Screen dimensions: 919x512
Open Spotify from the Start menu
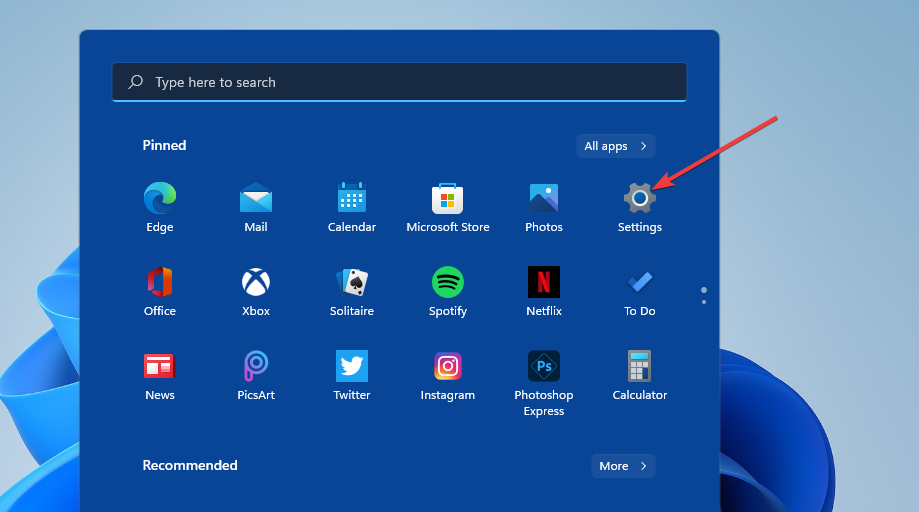tap(448, 291)
